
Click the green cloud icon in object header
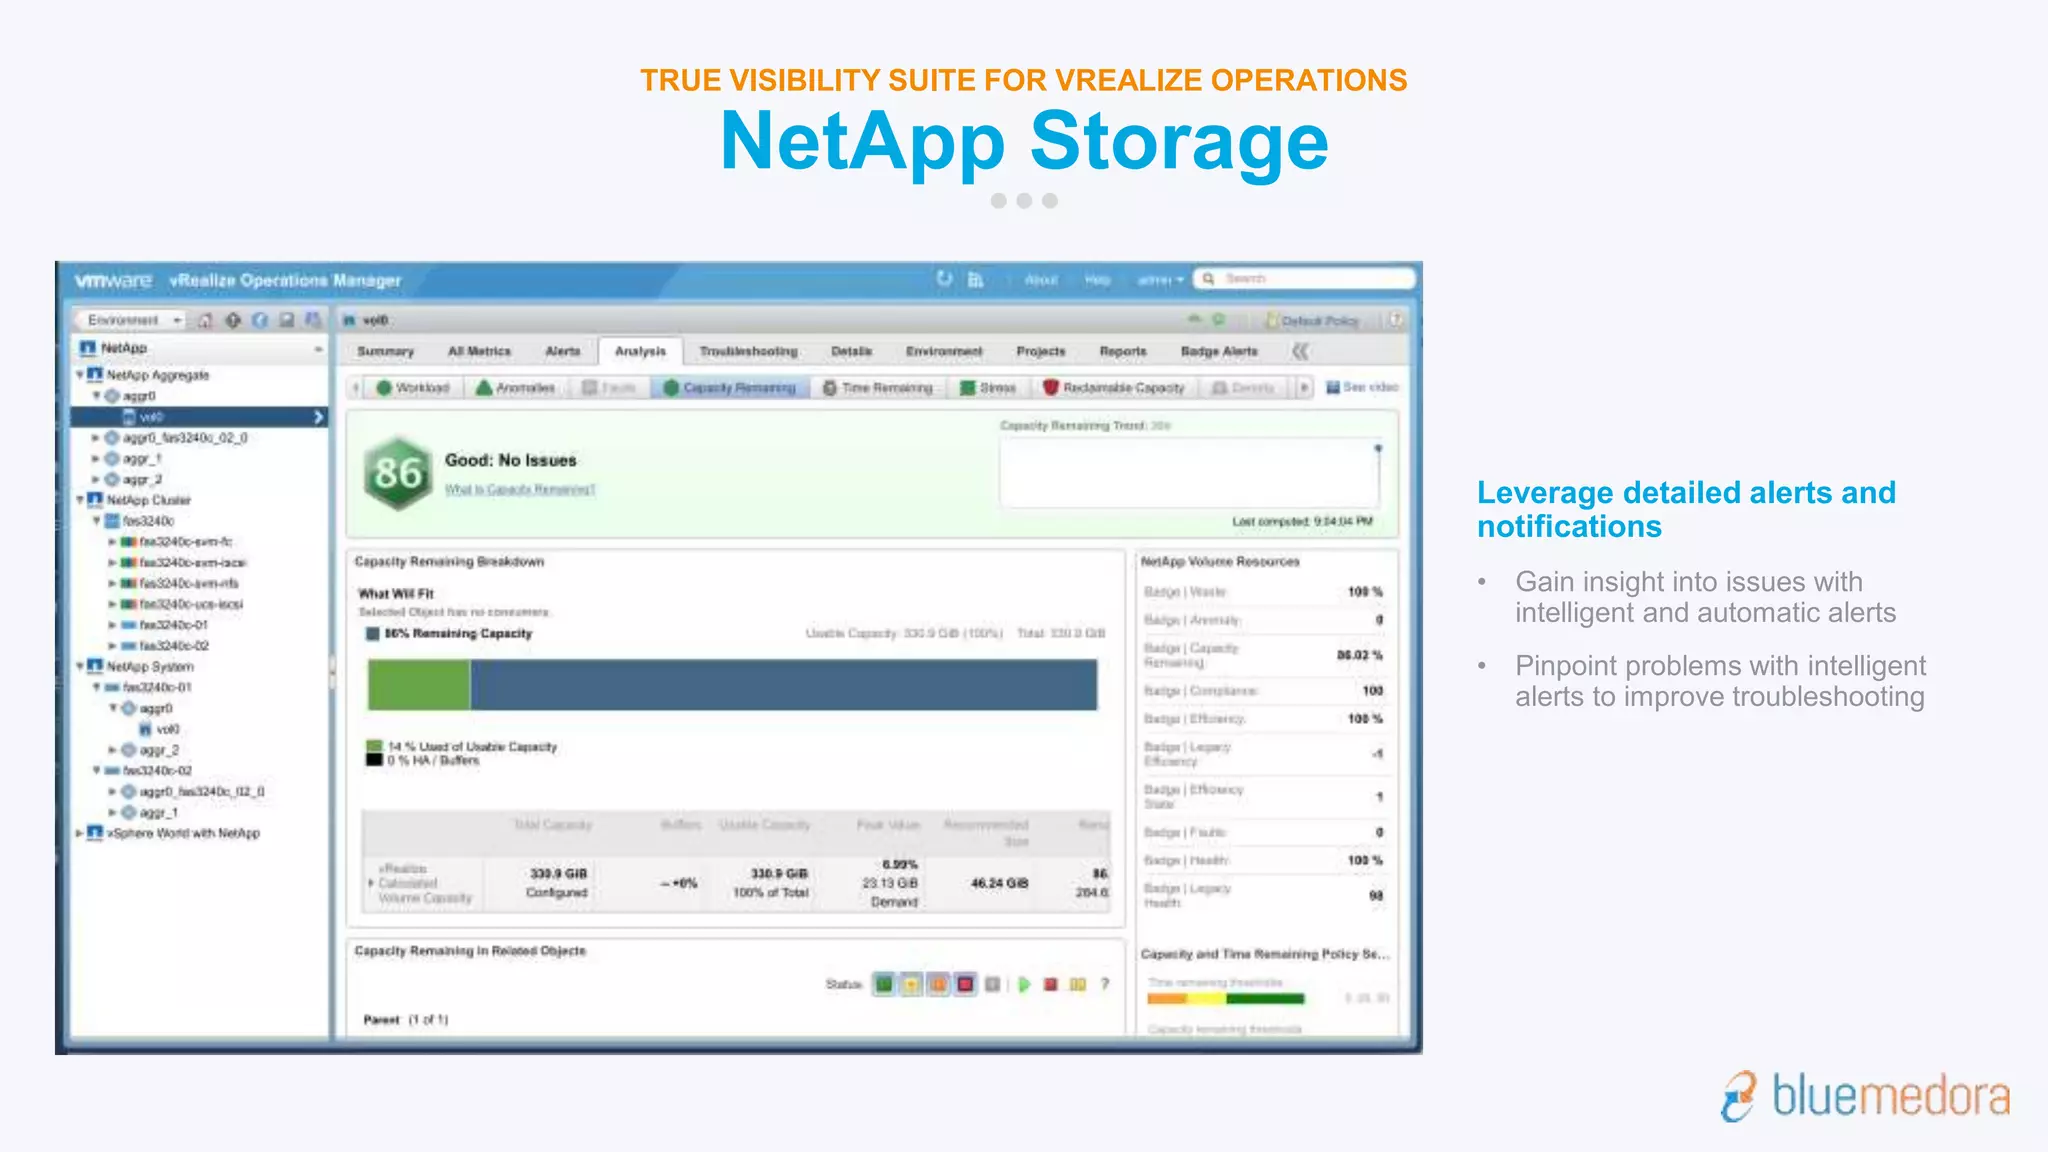pos(1194,320)
